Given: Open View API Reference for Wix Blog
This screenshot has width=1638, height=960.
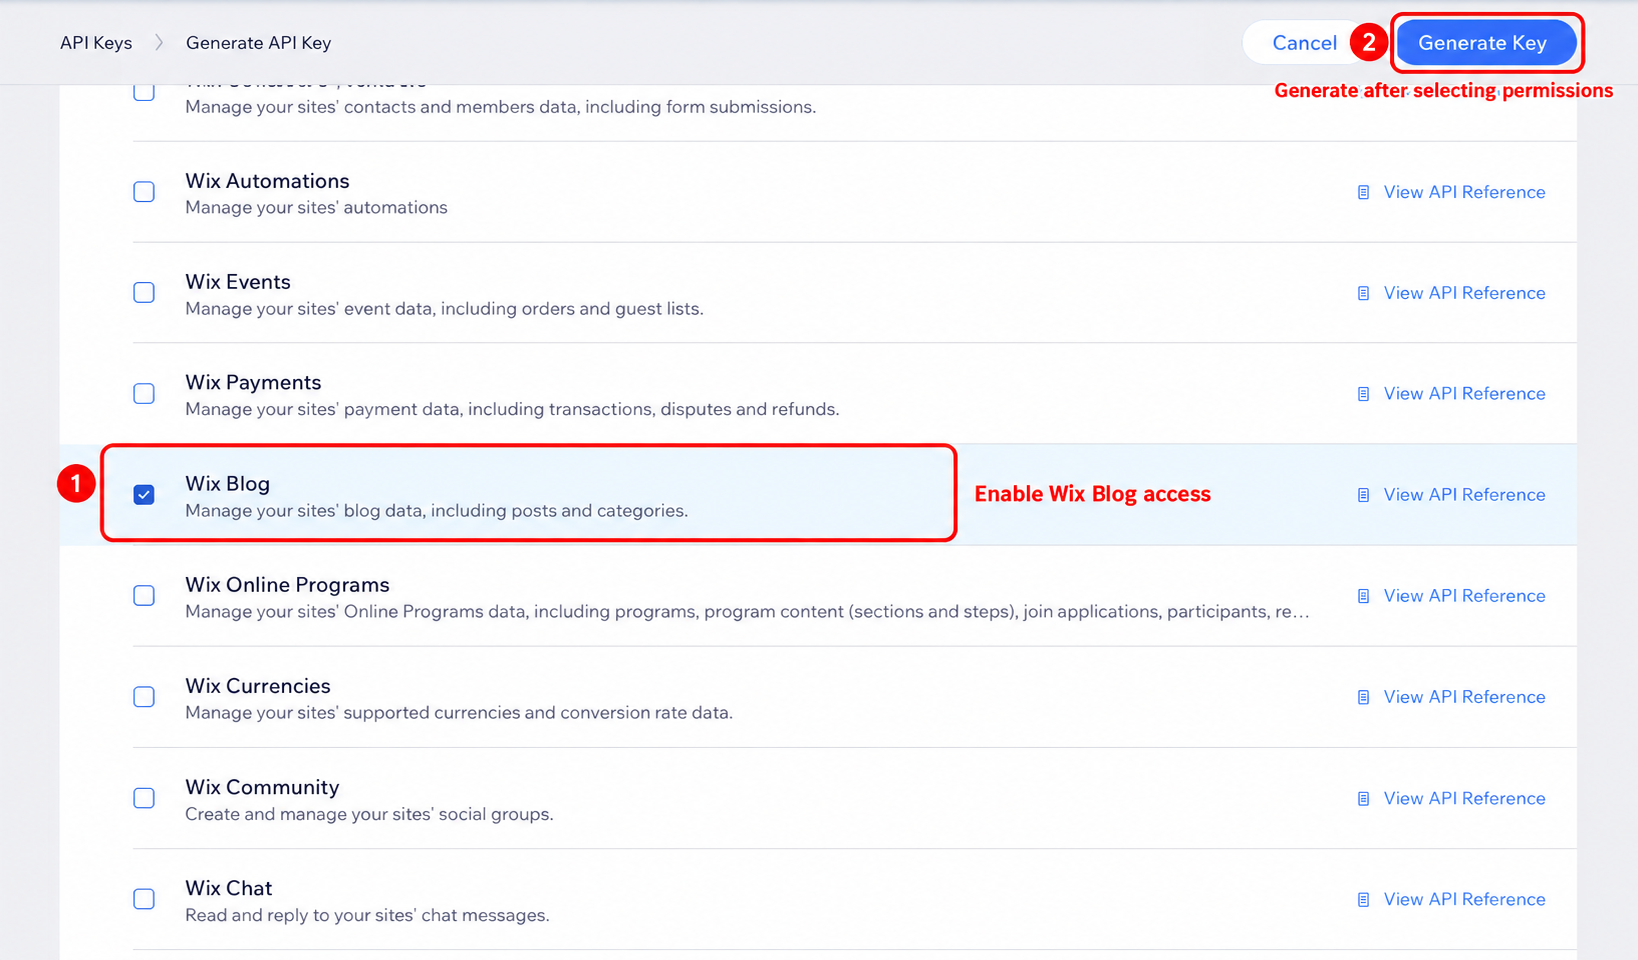Looking at the screenshot, I should pyautogui.click(x=1464, y=495).
